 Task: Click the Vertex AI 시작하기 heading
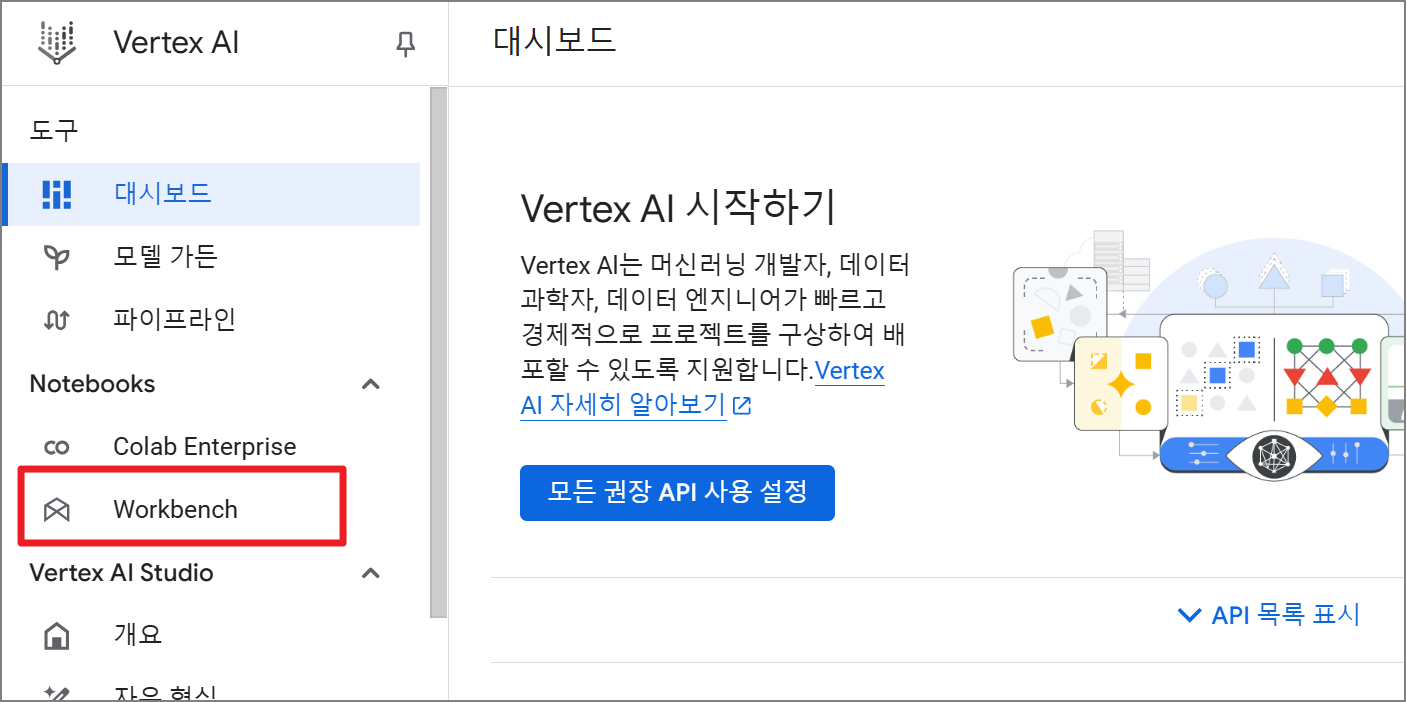pyautogui.click(x=678, y=209)
